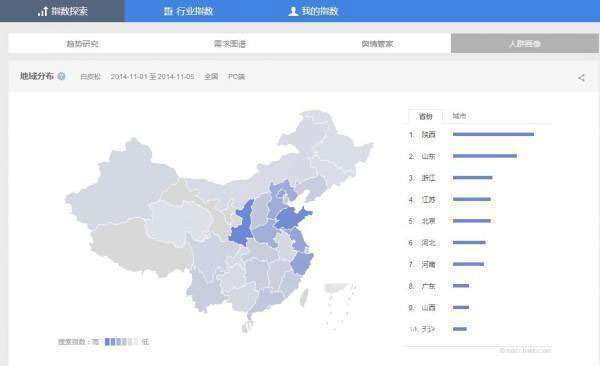Click Hainan island on the map
This screenshot has width=600, height=366.
246,327
